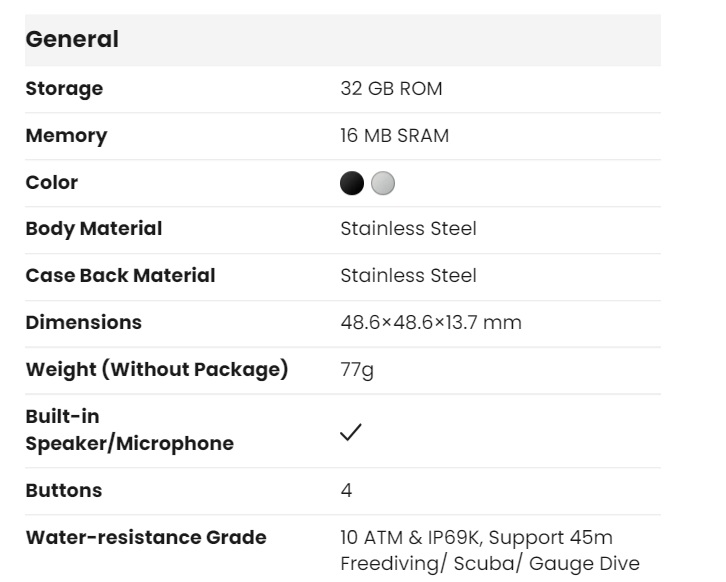Click Stainless Steel value for Case Back

point(408,276)
